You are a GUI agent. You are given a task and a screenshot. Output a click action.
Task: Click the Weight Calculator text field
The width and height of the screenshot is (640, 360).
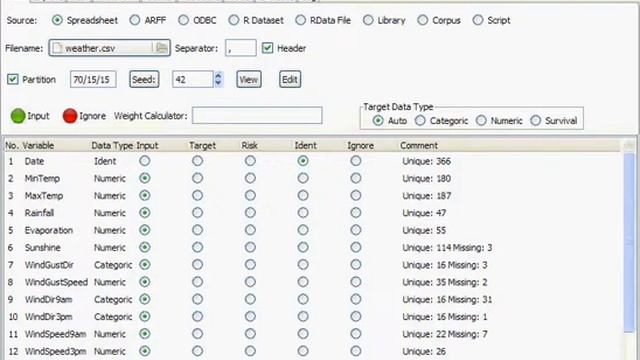[x=257, y=116]
